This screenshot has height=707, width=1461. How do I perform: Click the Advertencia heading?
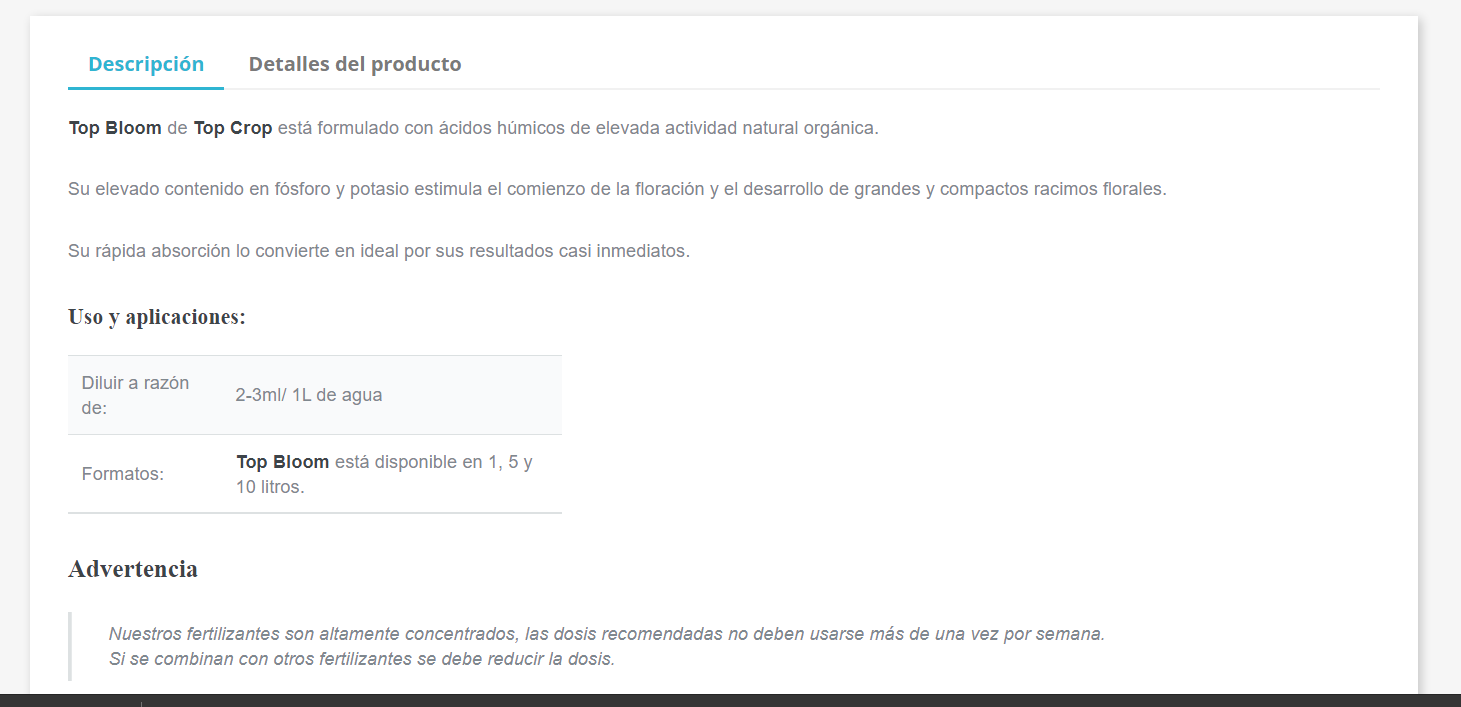(x=133, y=569)
